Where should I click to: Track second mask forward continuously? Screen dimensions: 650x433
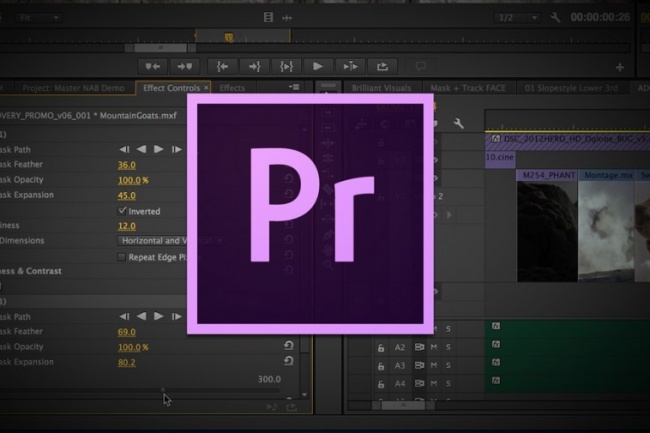pyautogui.click(x=159, y=316)
